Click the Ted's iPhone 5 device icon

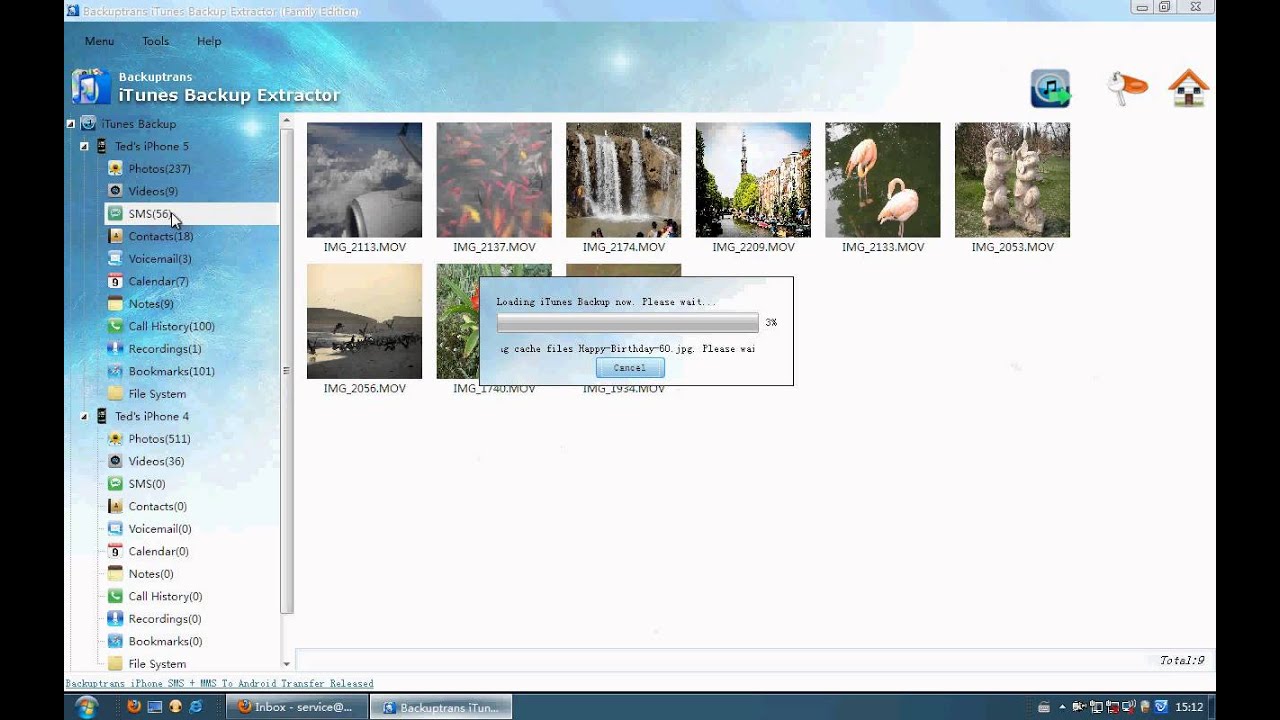pos(101,146)
